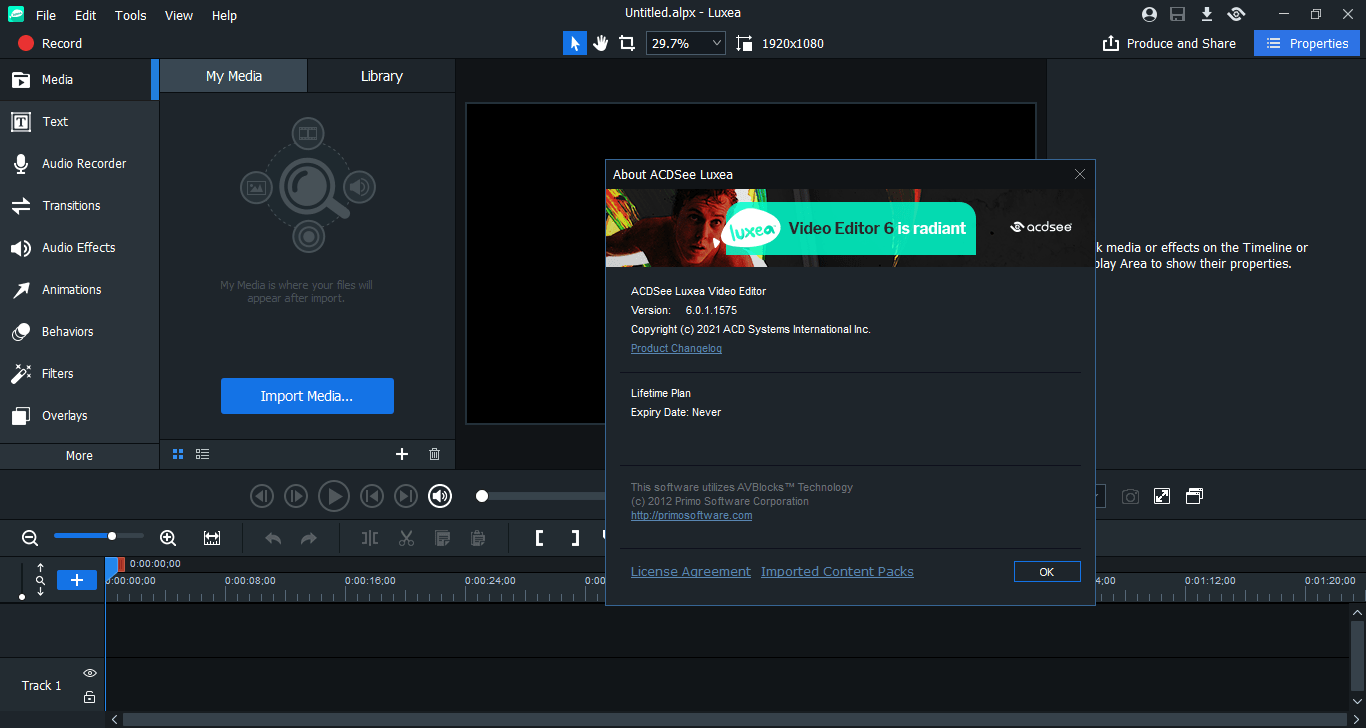Open the View menu
This screenshot has height=728, width=1366.
click(x=179, y=15)
